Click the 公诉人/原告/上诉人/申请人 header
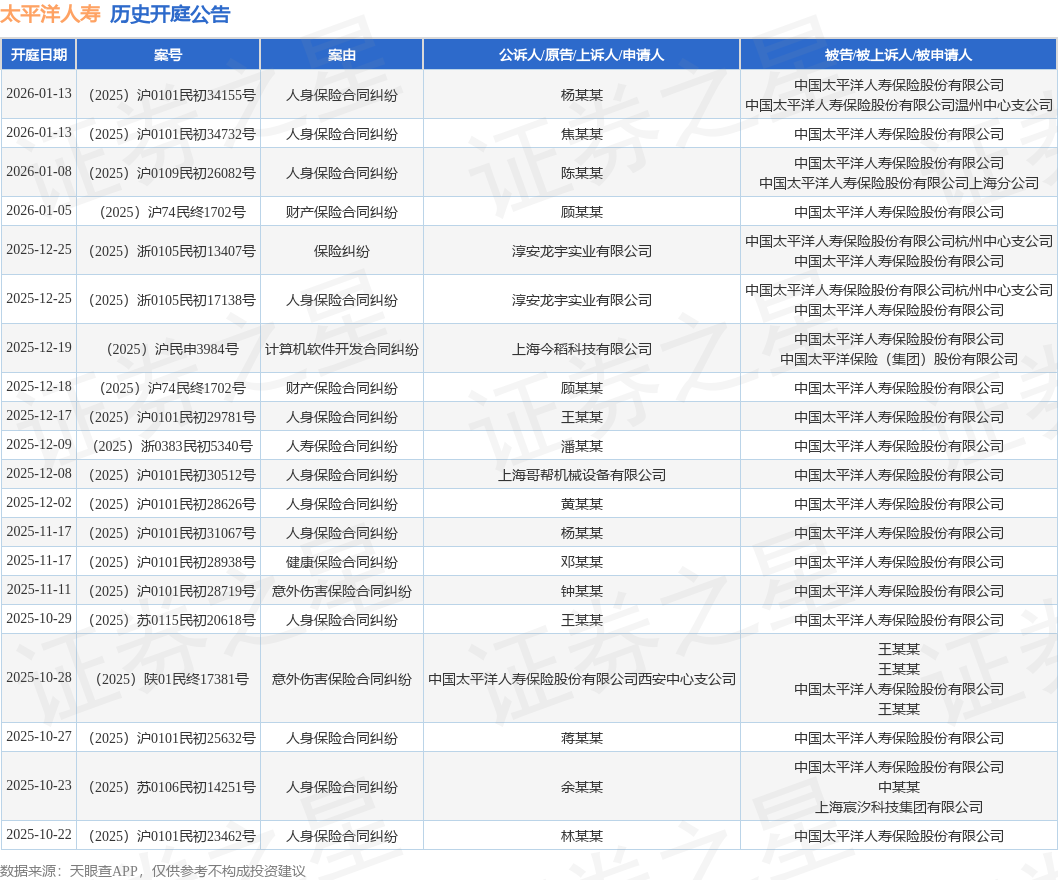 (582, 55)
